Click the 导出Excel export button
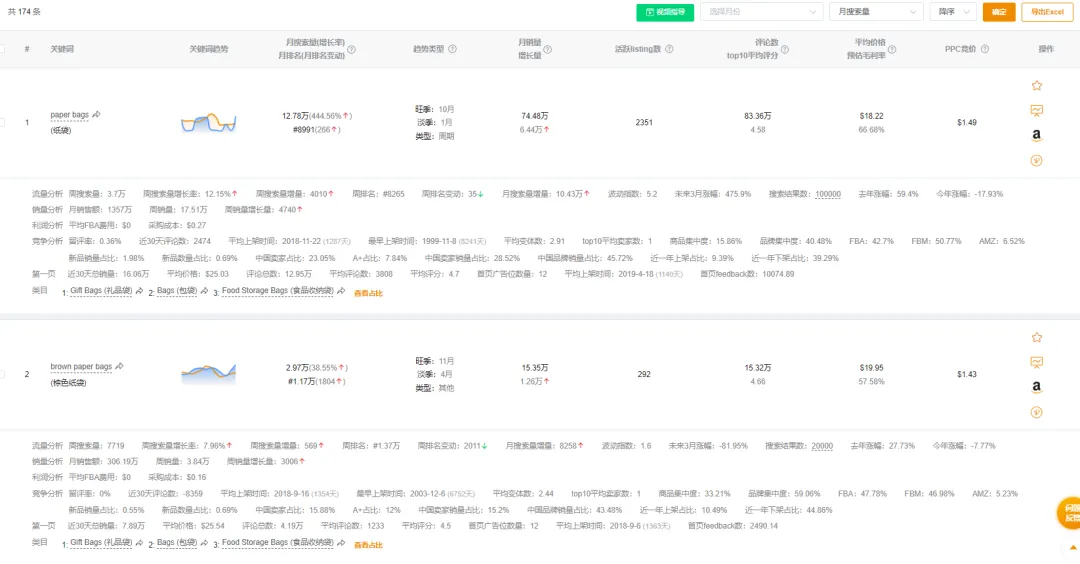1080x564 pixels. [1047, 12]
